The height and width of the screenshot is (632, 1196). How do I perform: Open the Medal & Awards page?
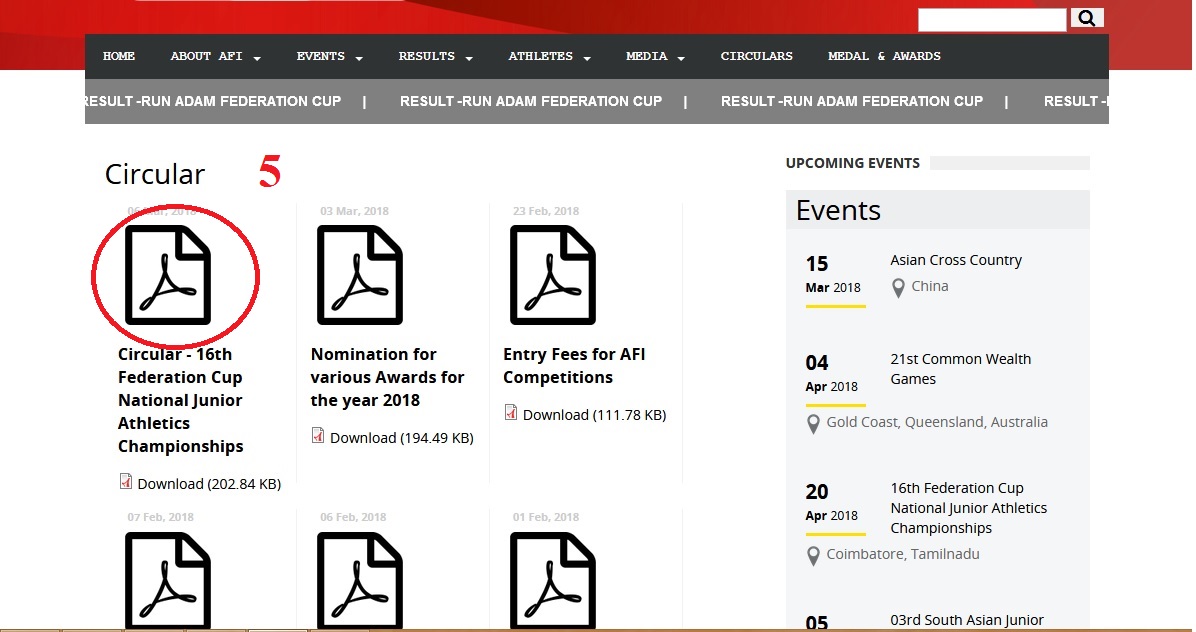point(884,57)
